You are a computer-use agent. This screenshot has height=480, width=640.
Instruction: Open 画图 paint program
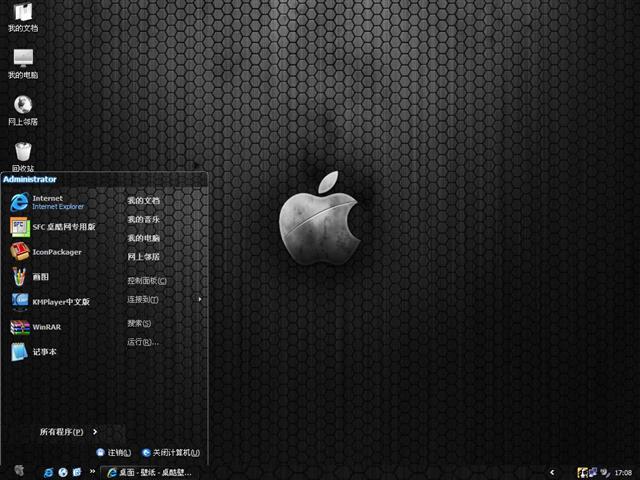point(29,277)
